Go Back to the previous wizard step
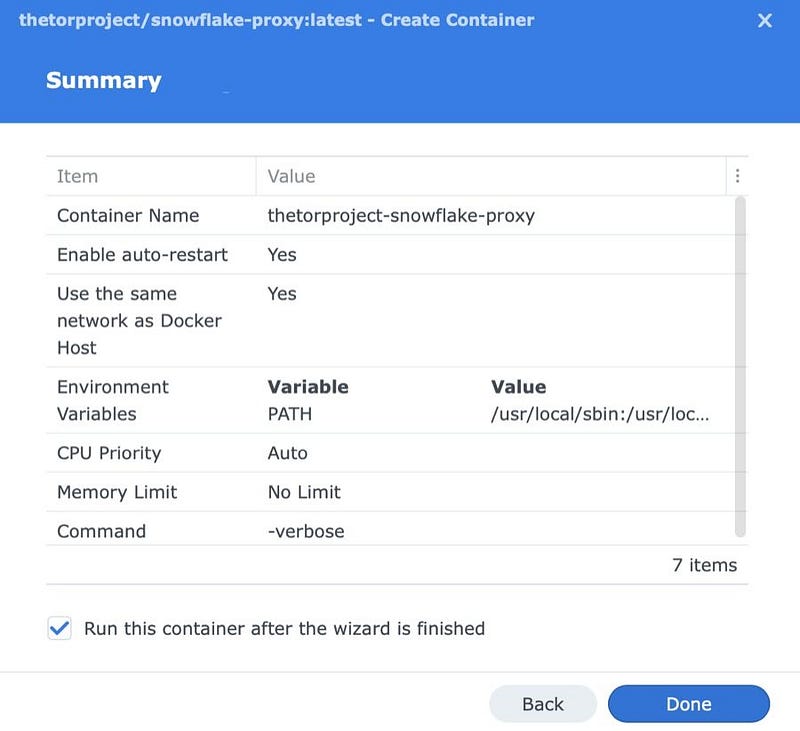This screenshot has width=800, height=731. [543, 704]
